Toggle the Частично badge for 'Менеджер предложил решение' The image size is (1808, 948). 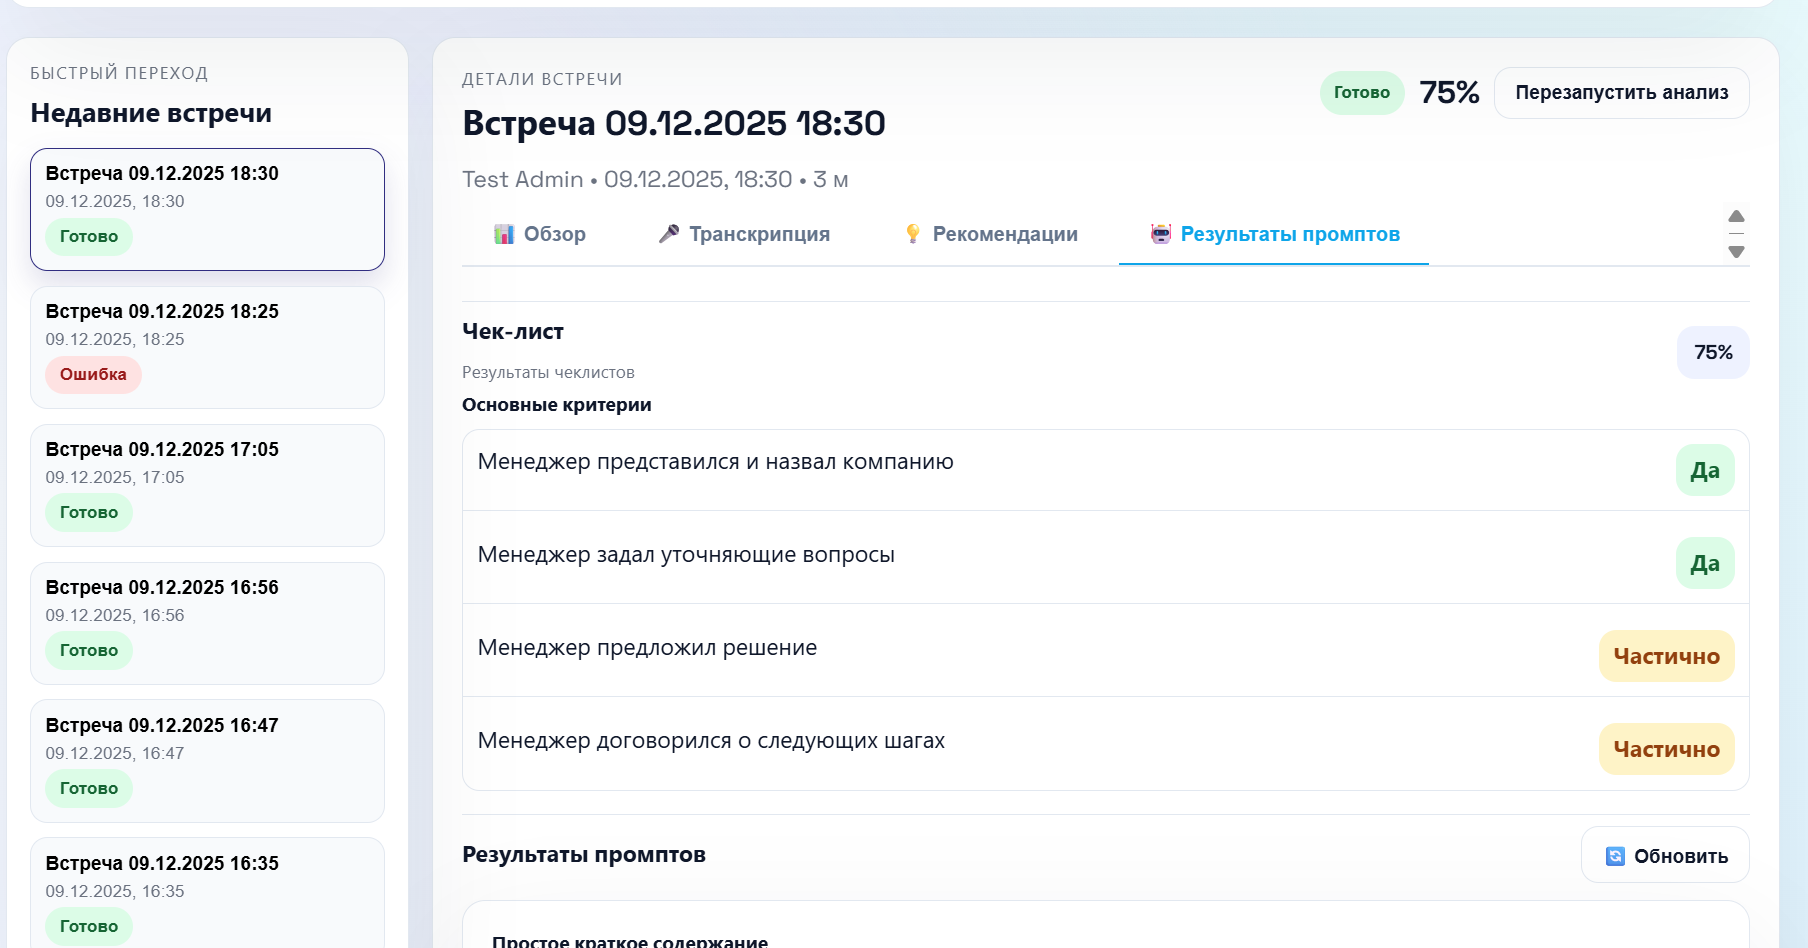pyautogui.click(x=1665, y=656)
